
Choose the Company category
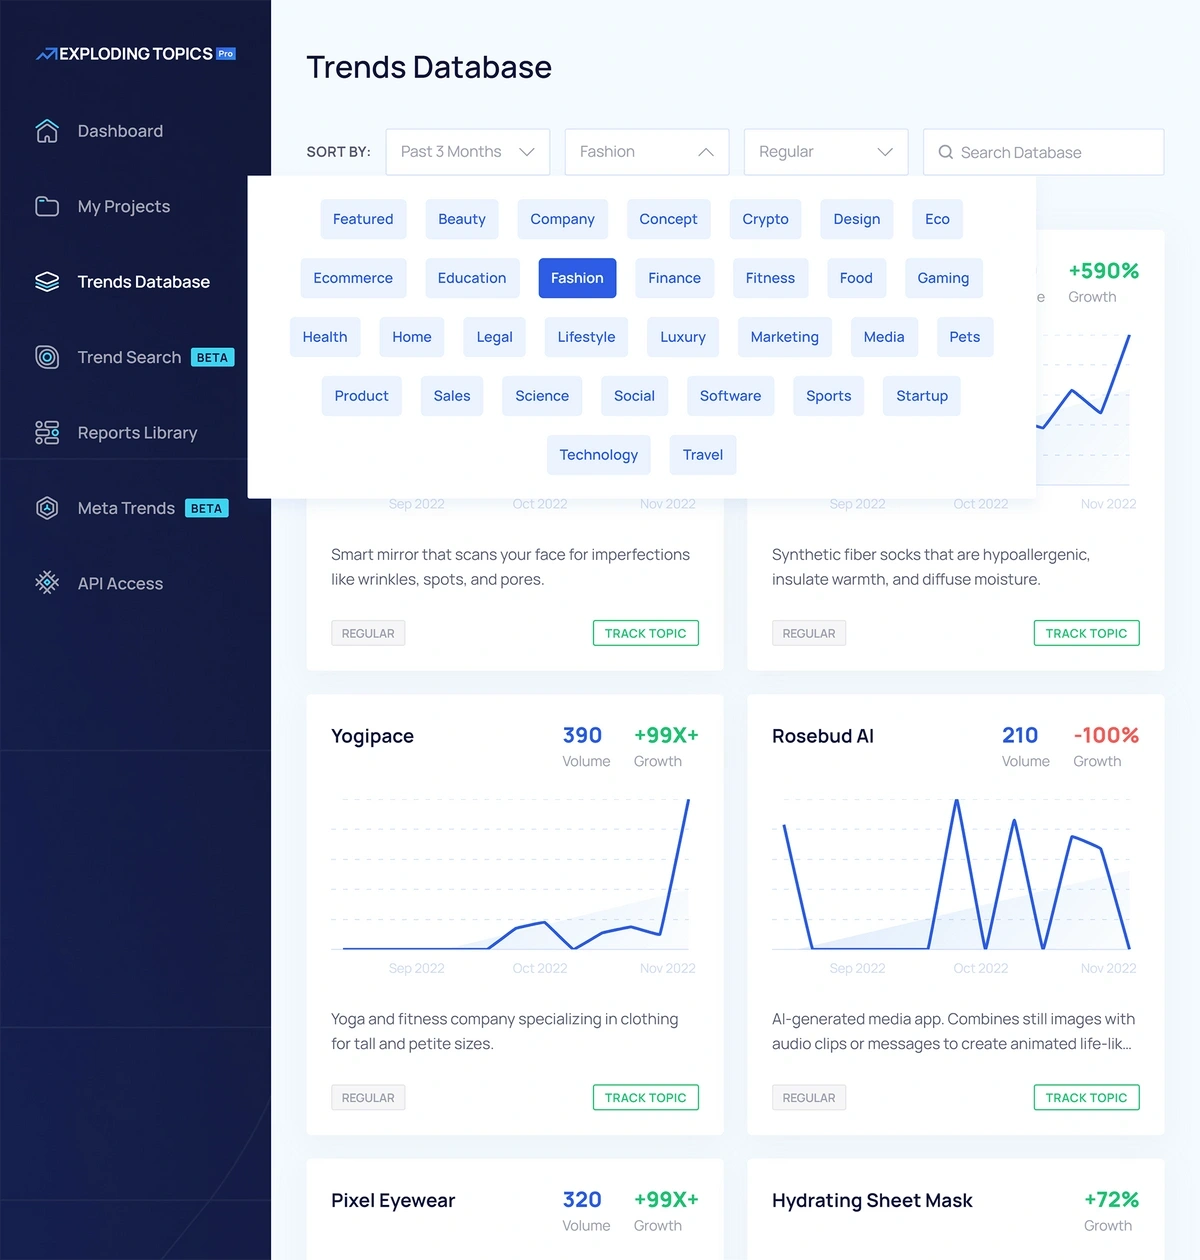click(x=562, y=219)
